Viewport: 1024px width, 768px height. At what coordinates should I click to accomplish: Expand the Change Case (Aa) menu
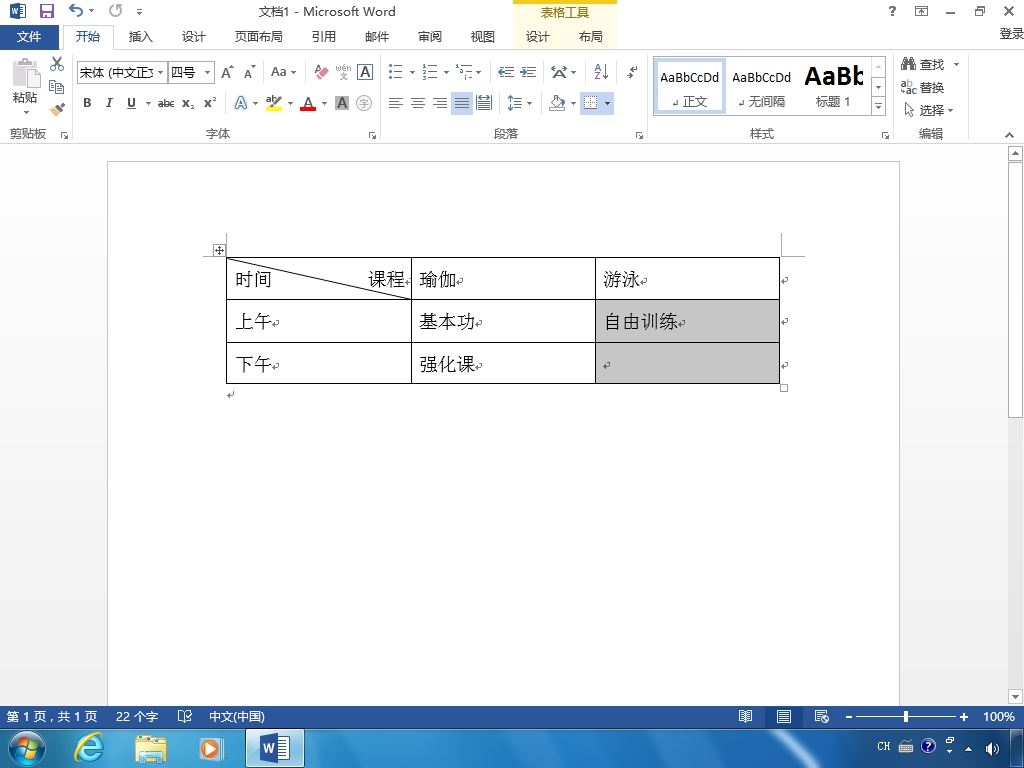coord(283,72)
